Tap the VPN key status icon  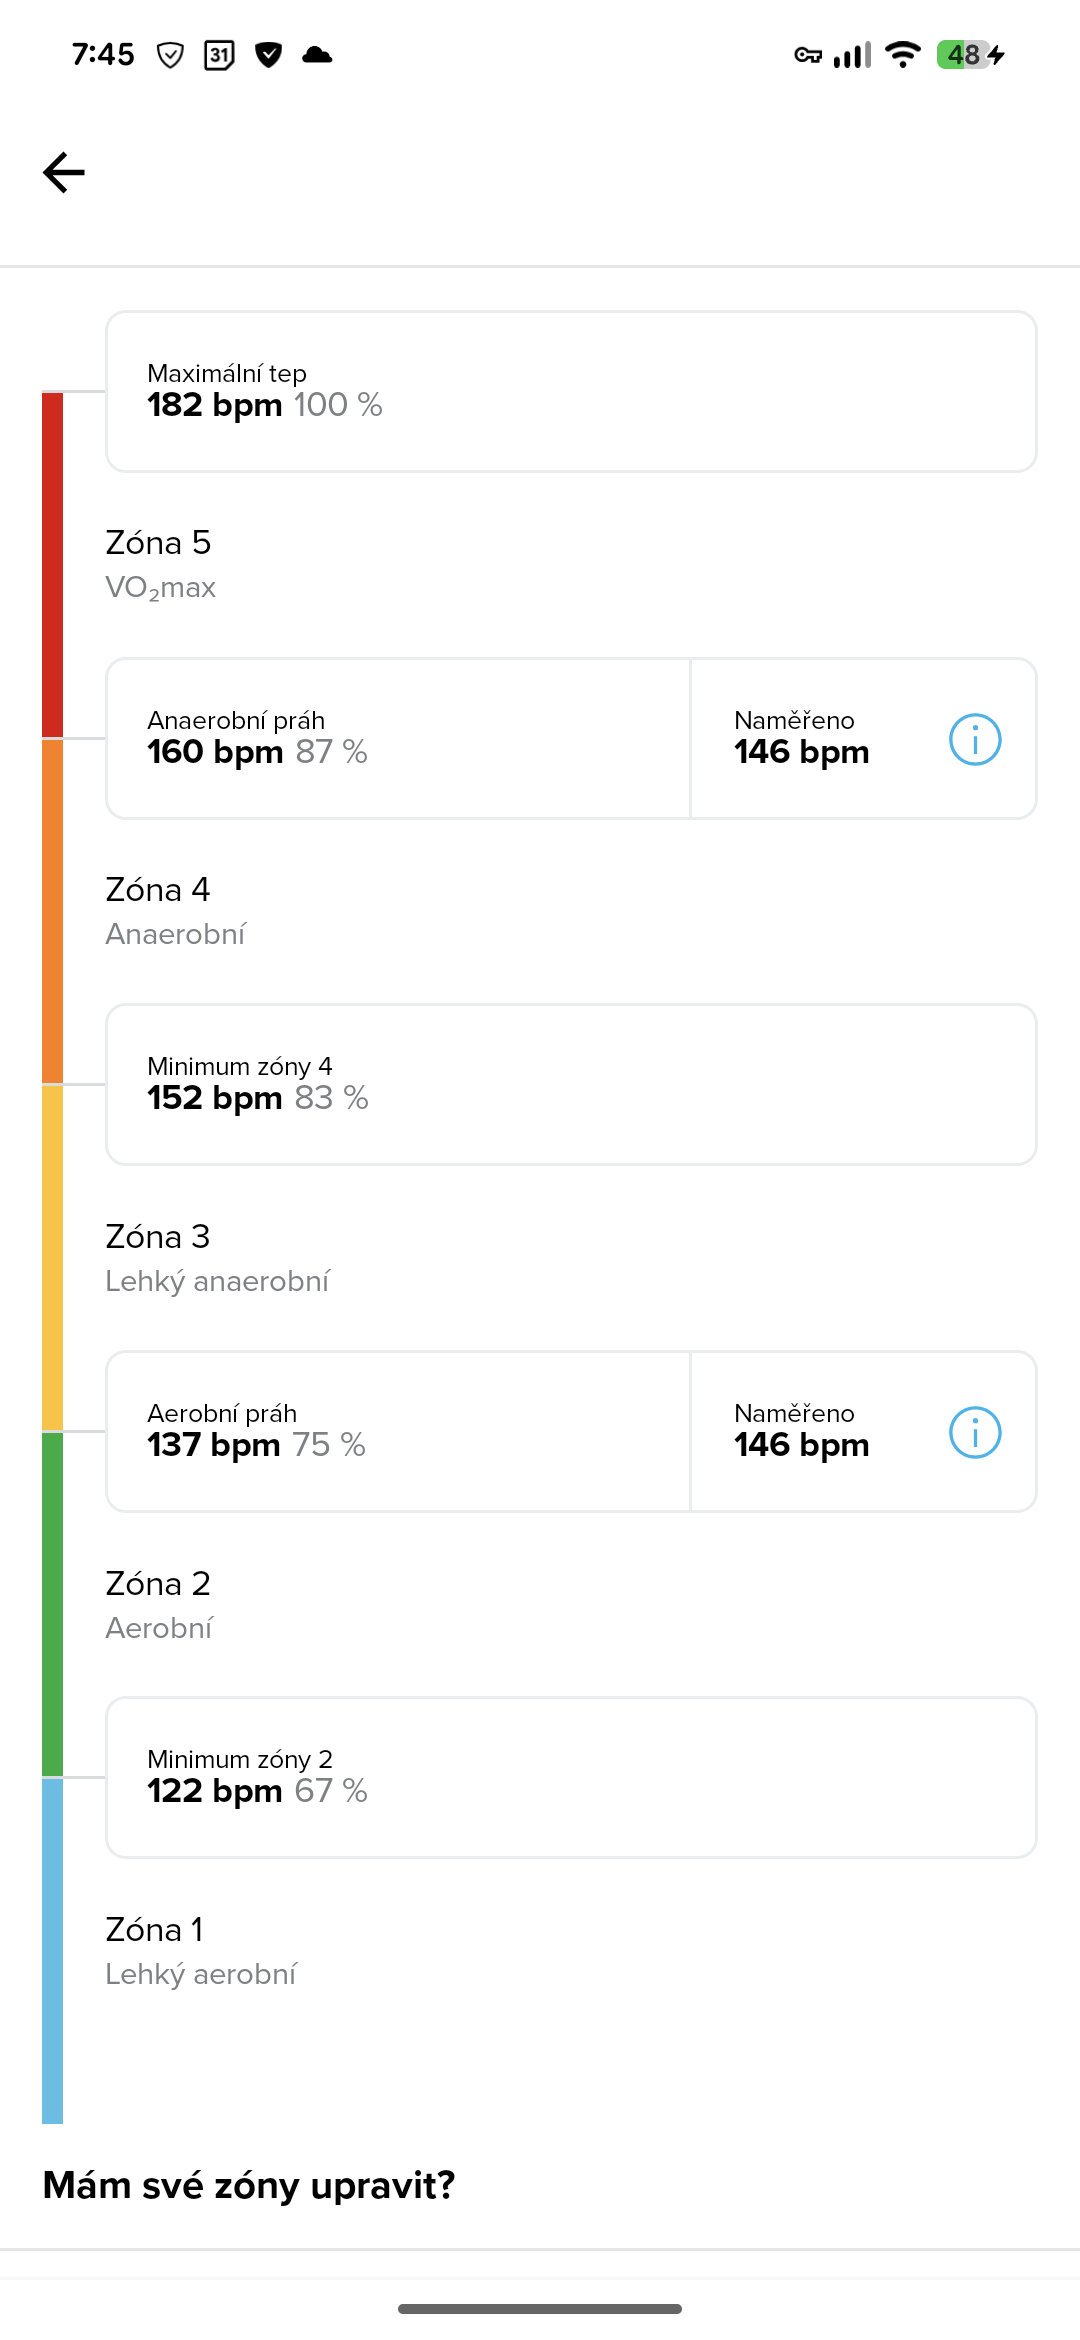[x=807, y=55]
